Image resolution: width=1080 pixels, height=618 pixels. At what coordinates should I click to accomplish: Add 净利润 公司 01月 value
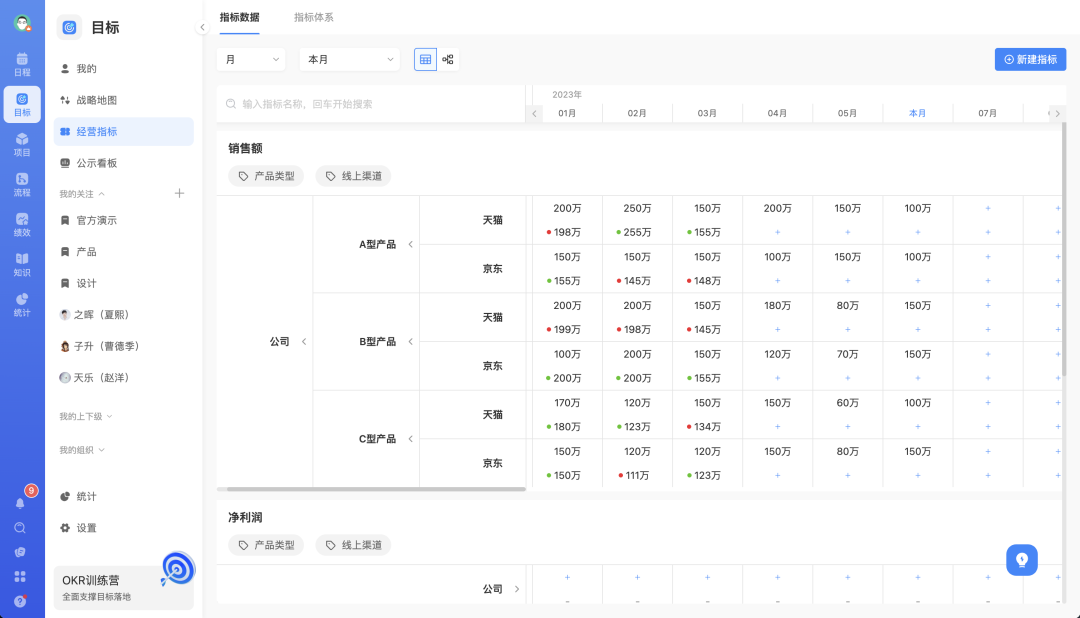click(567, 577)
